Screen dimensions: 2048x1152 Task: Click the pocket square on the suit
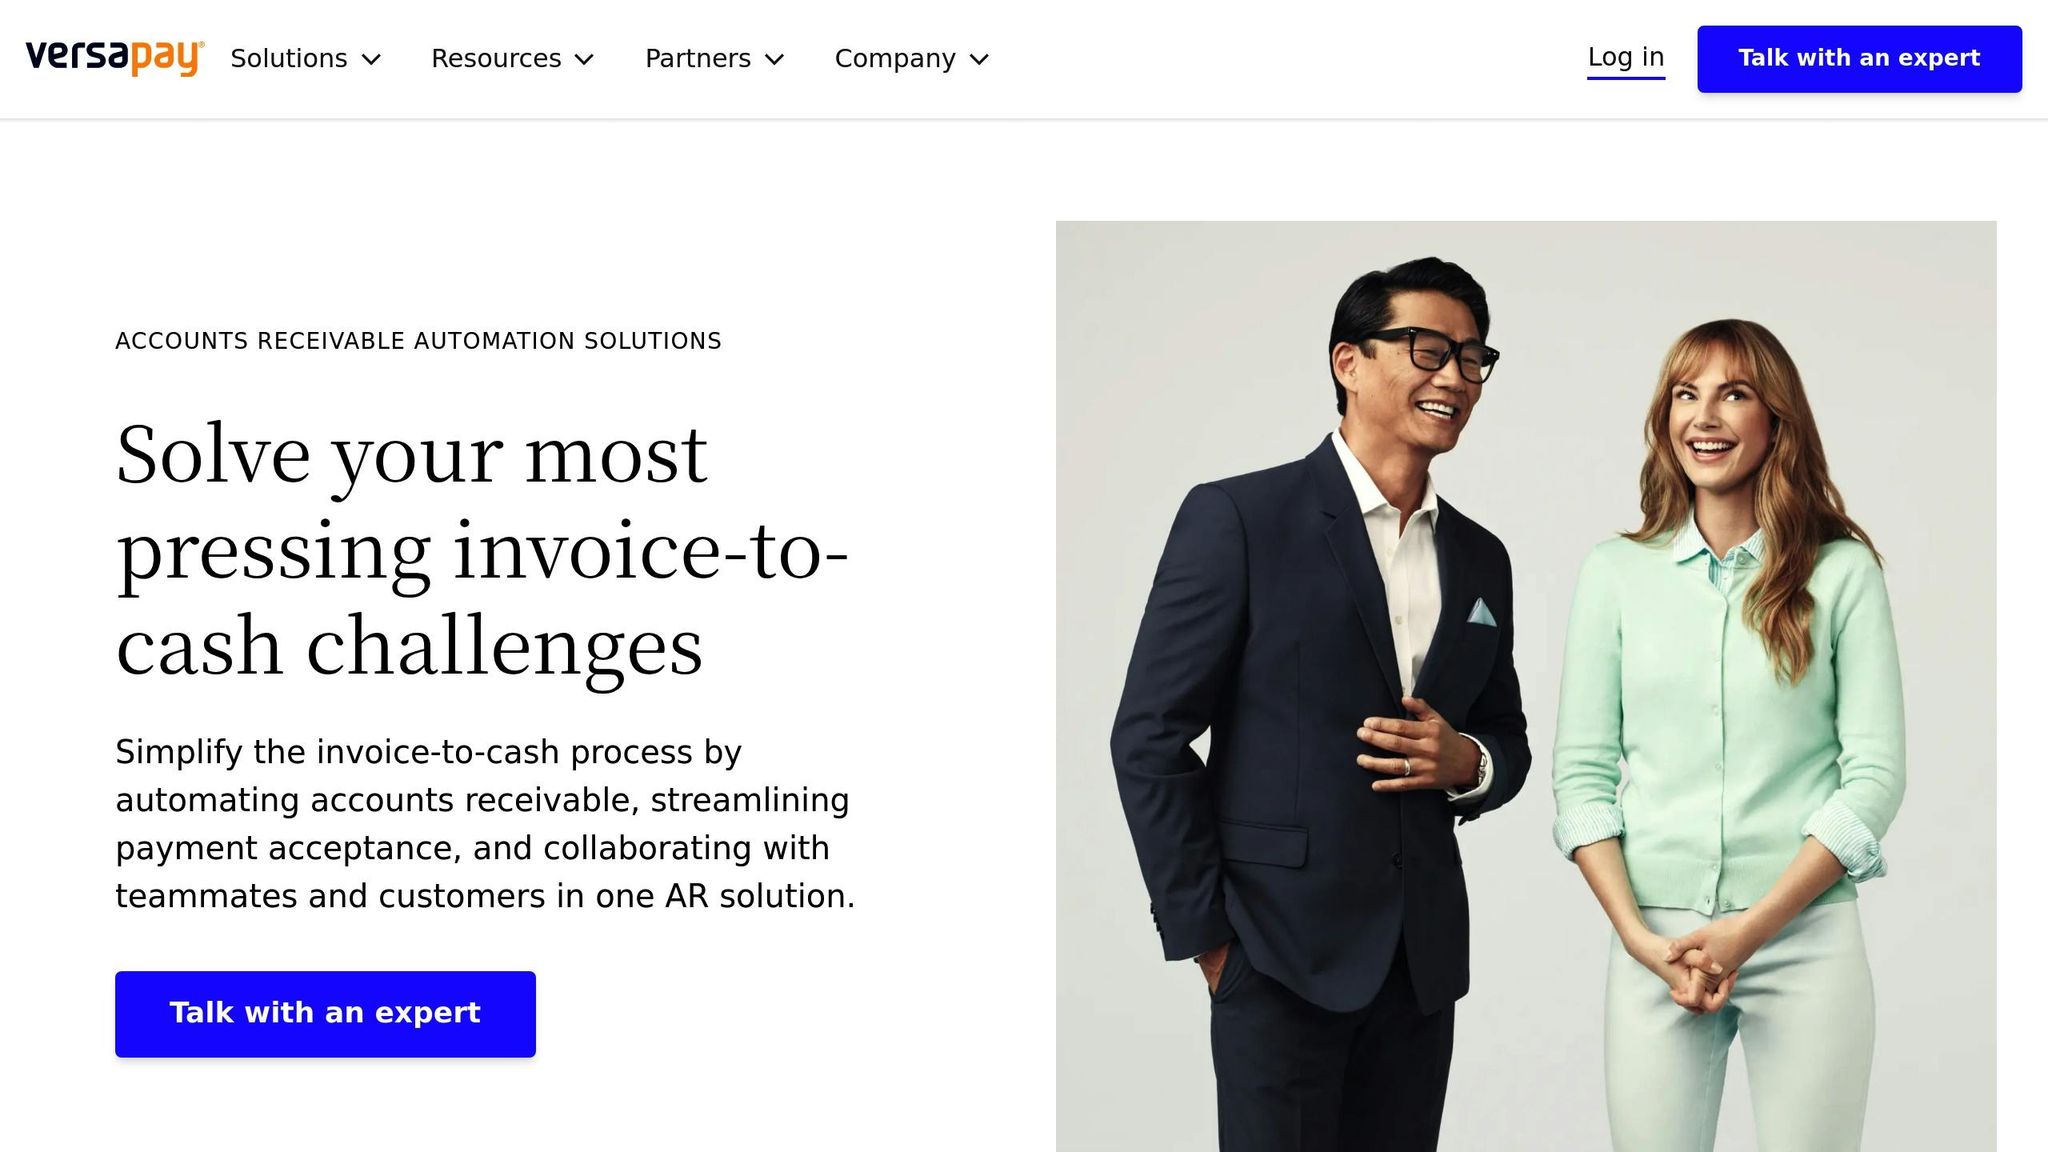click(1481, 612)
